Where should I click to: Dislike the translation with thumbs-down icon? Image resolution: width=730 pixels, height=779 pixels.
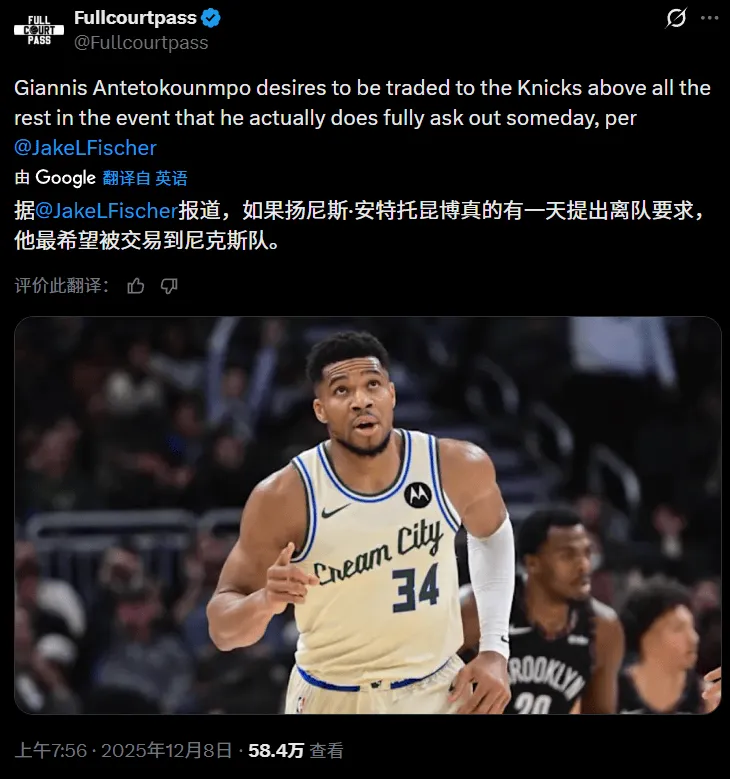point(169,286)
